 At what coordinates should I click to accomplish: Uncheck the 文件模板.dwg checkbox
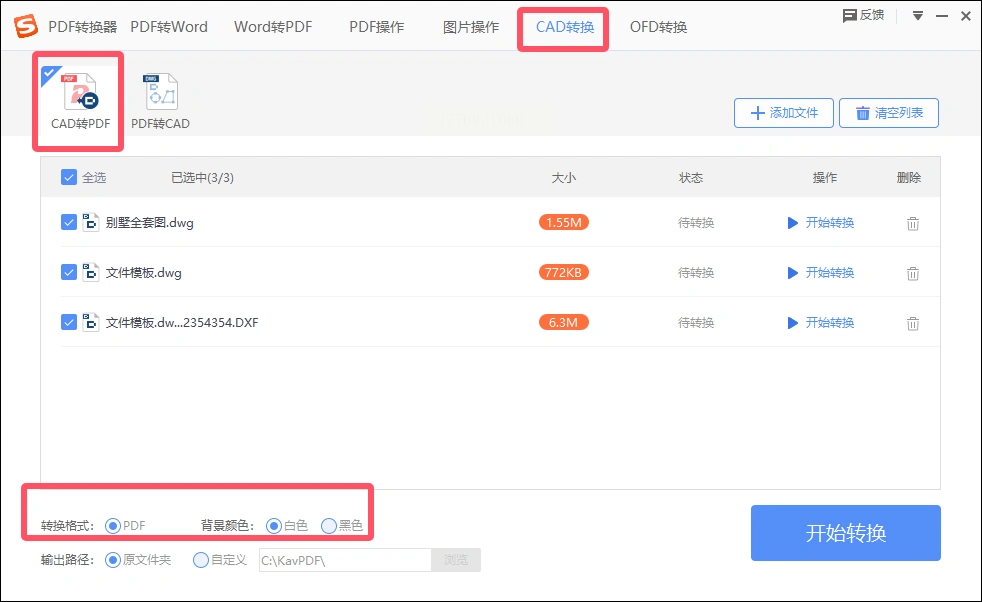(x=69, y=272)
